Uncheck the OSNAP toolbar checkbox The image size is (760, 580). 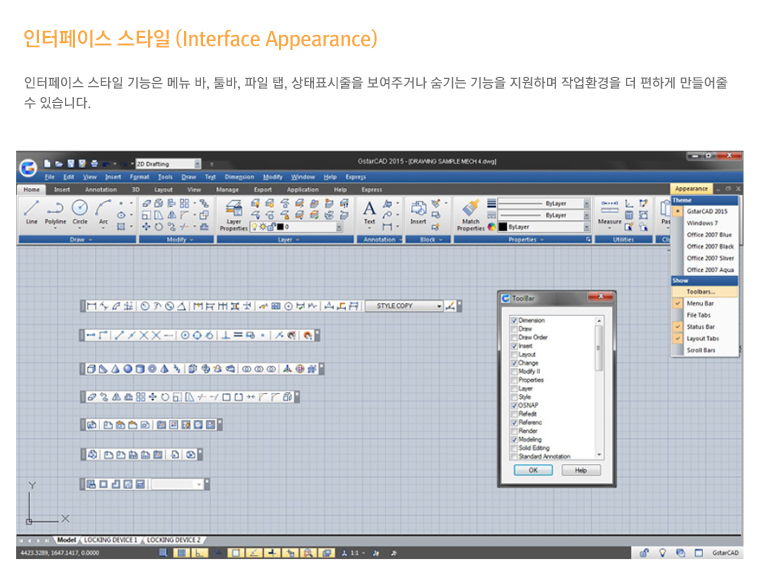pyautogui.click(x=515, y=405)
